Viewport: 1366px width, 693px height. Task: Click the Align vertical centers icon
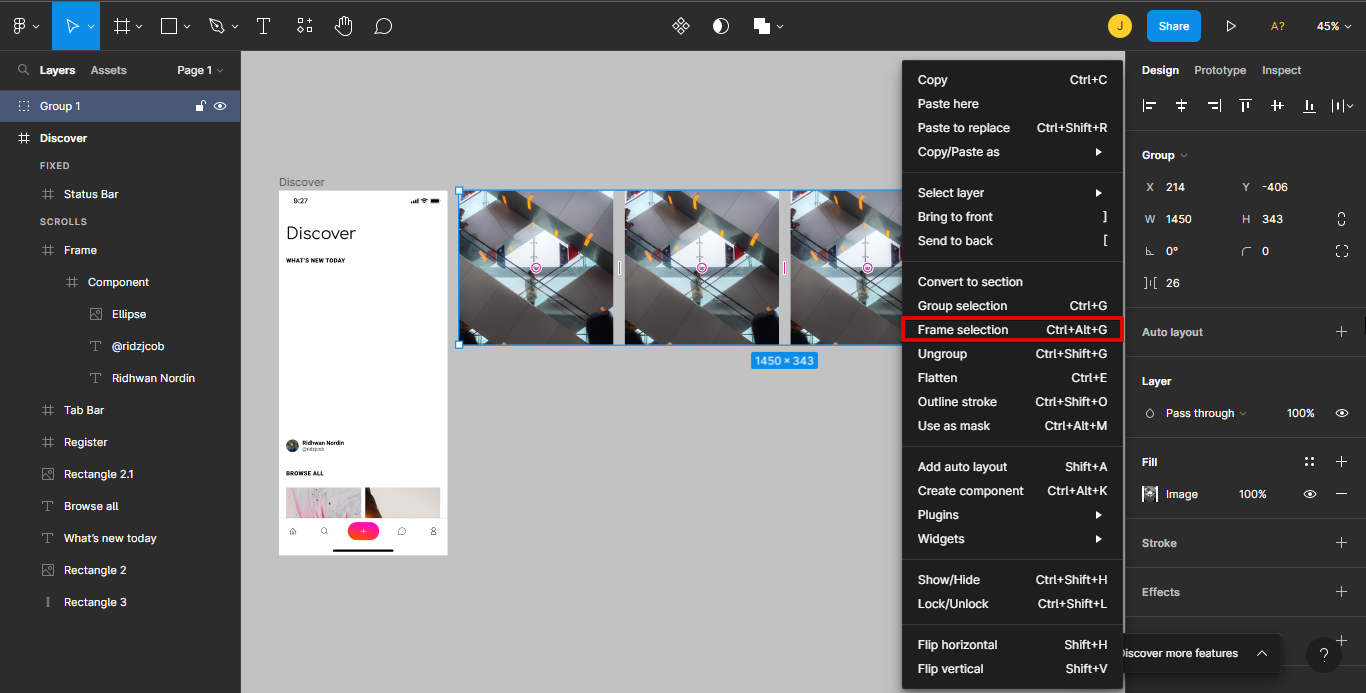coord(1277,105)
